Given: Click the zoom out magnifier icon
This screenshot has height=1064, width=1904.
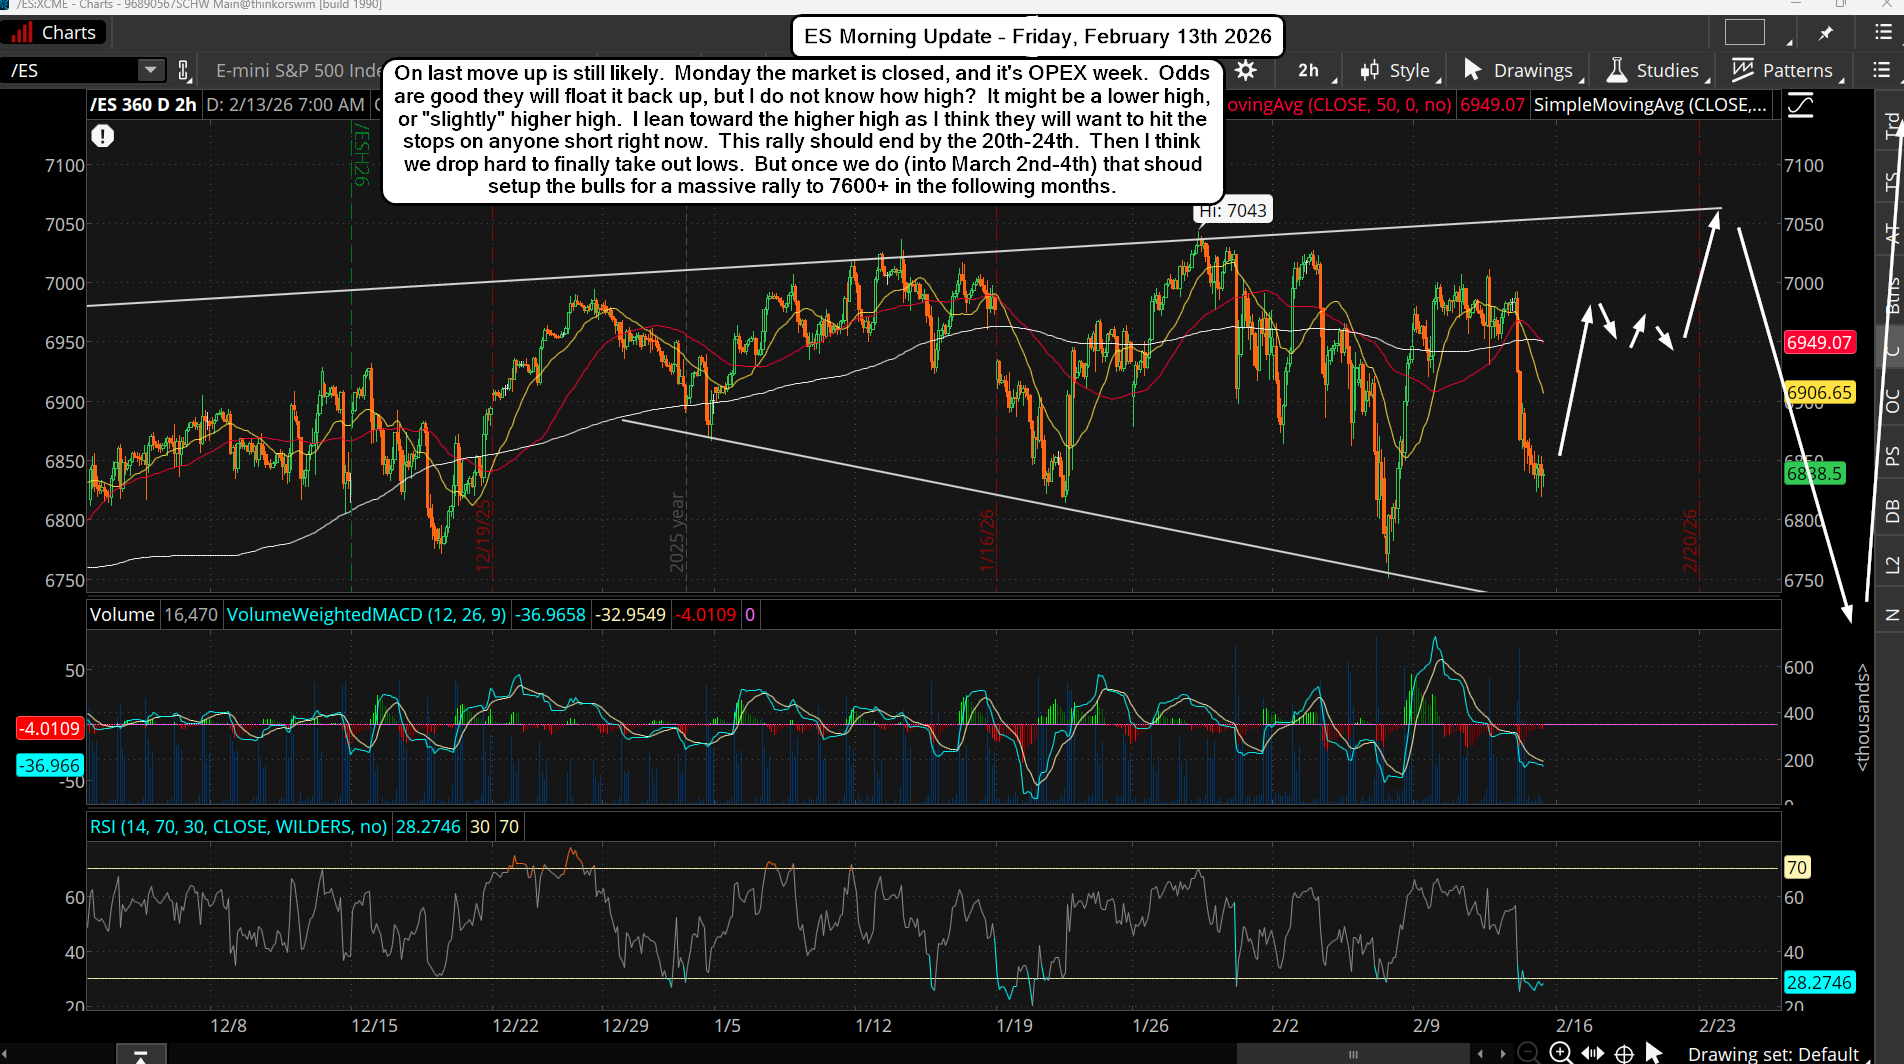Looking at the screenshot, I should coord(1528,1052).
